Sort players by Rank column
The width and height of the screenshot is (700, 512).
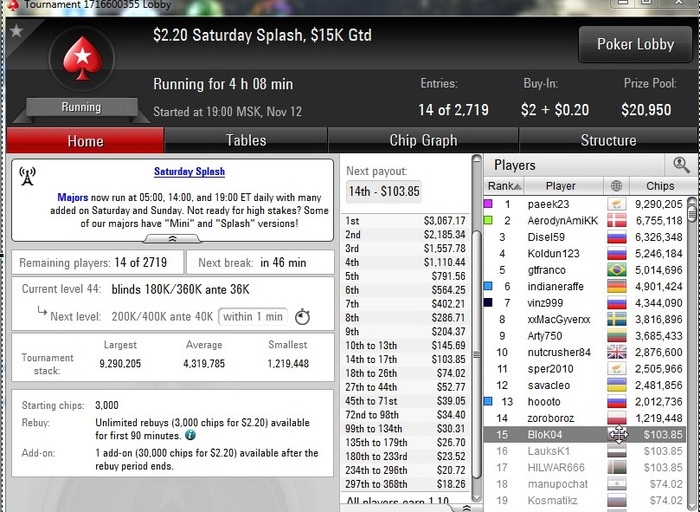click(x=504, y=186)
